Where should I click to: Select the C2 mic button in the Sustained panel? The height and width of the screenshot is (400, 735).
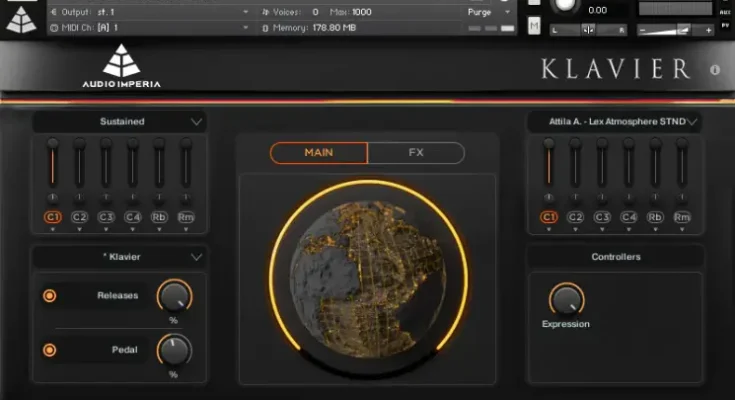[79, 216]
